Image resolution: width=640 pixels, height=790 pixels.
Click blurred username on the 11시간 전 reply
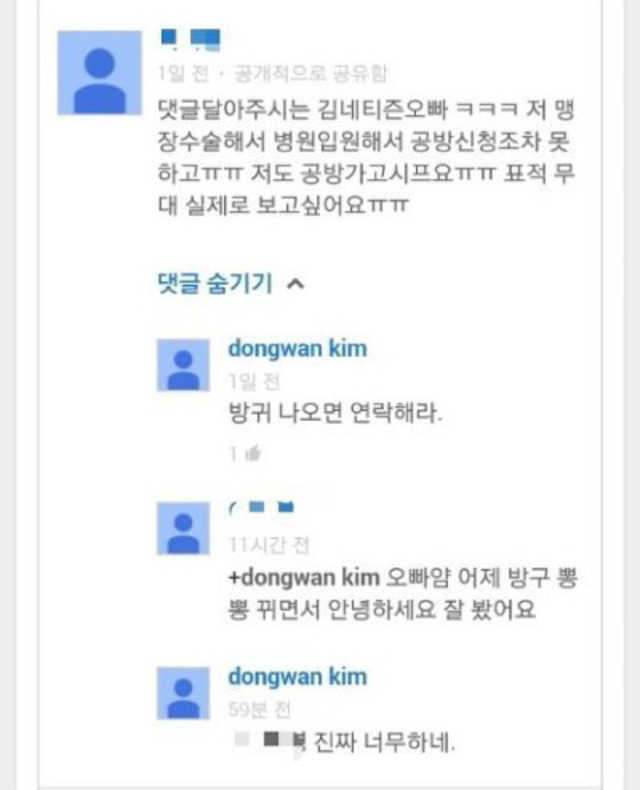click(x=262, y=507)
